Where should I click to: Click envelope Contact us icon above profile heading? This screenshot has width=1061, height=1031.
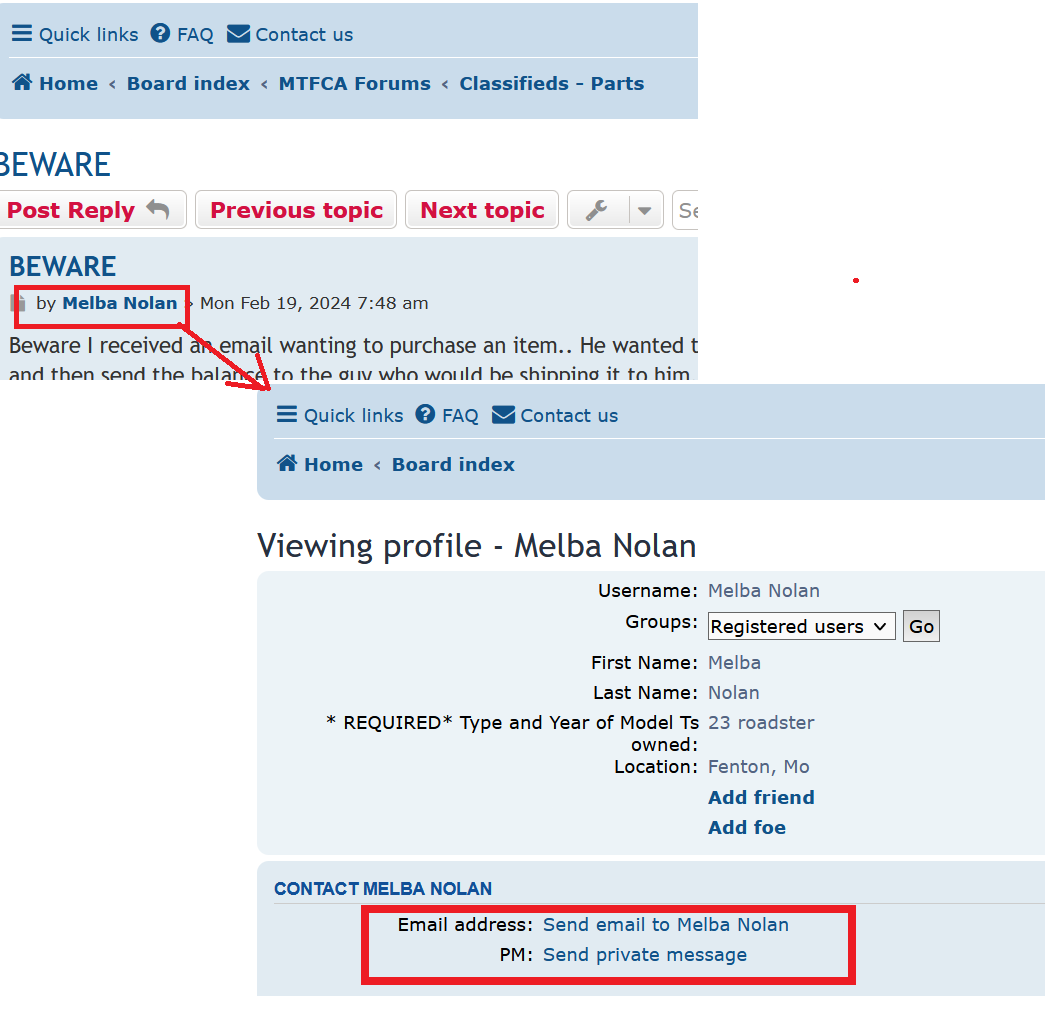[503, 415]
